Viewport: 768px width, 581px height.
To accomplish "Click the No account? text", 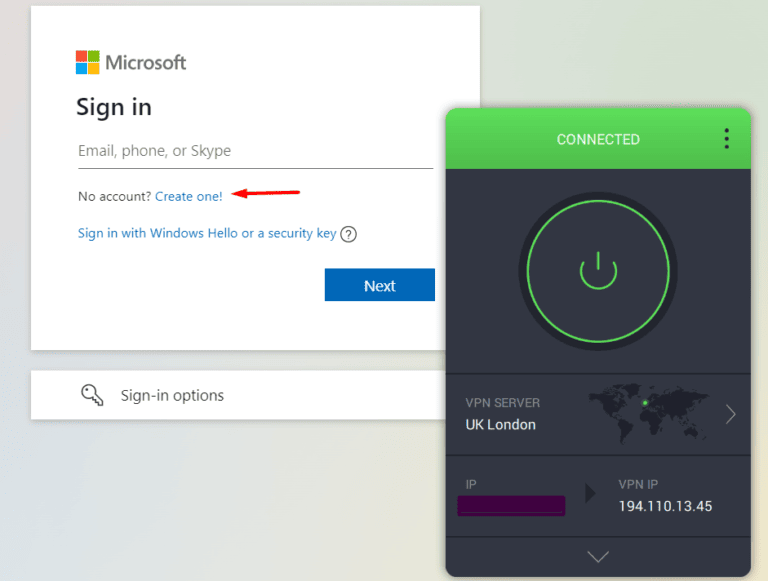I will 115,196.
